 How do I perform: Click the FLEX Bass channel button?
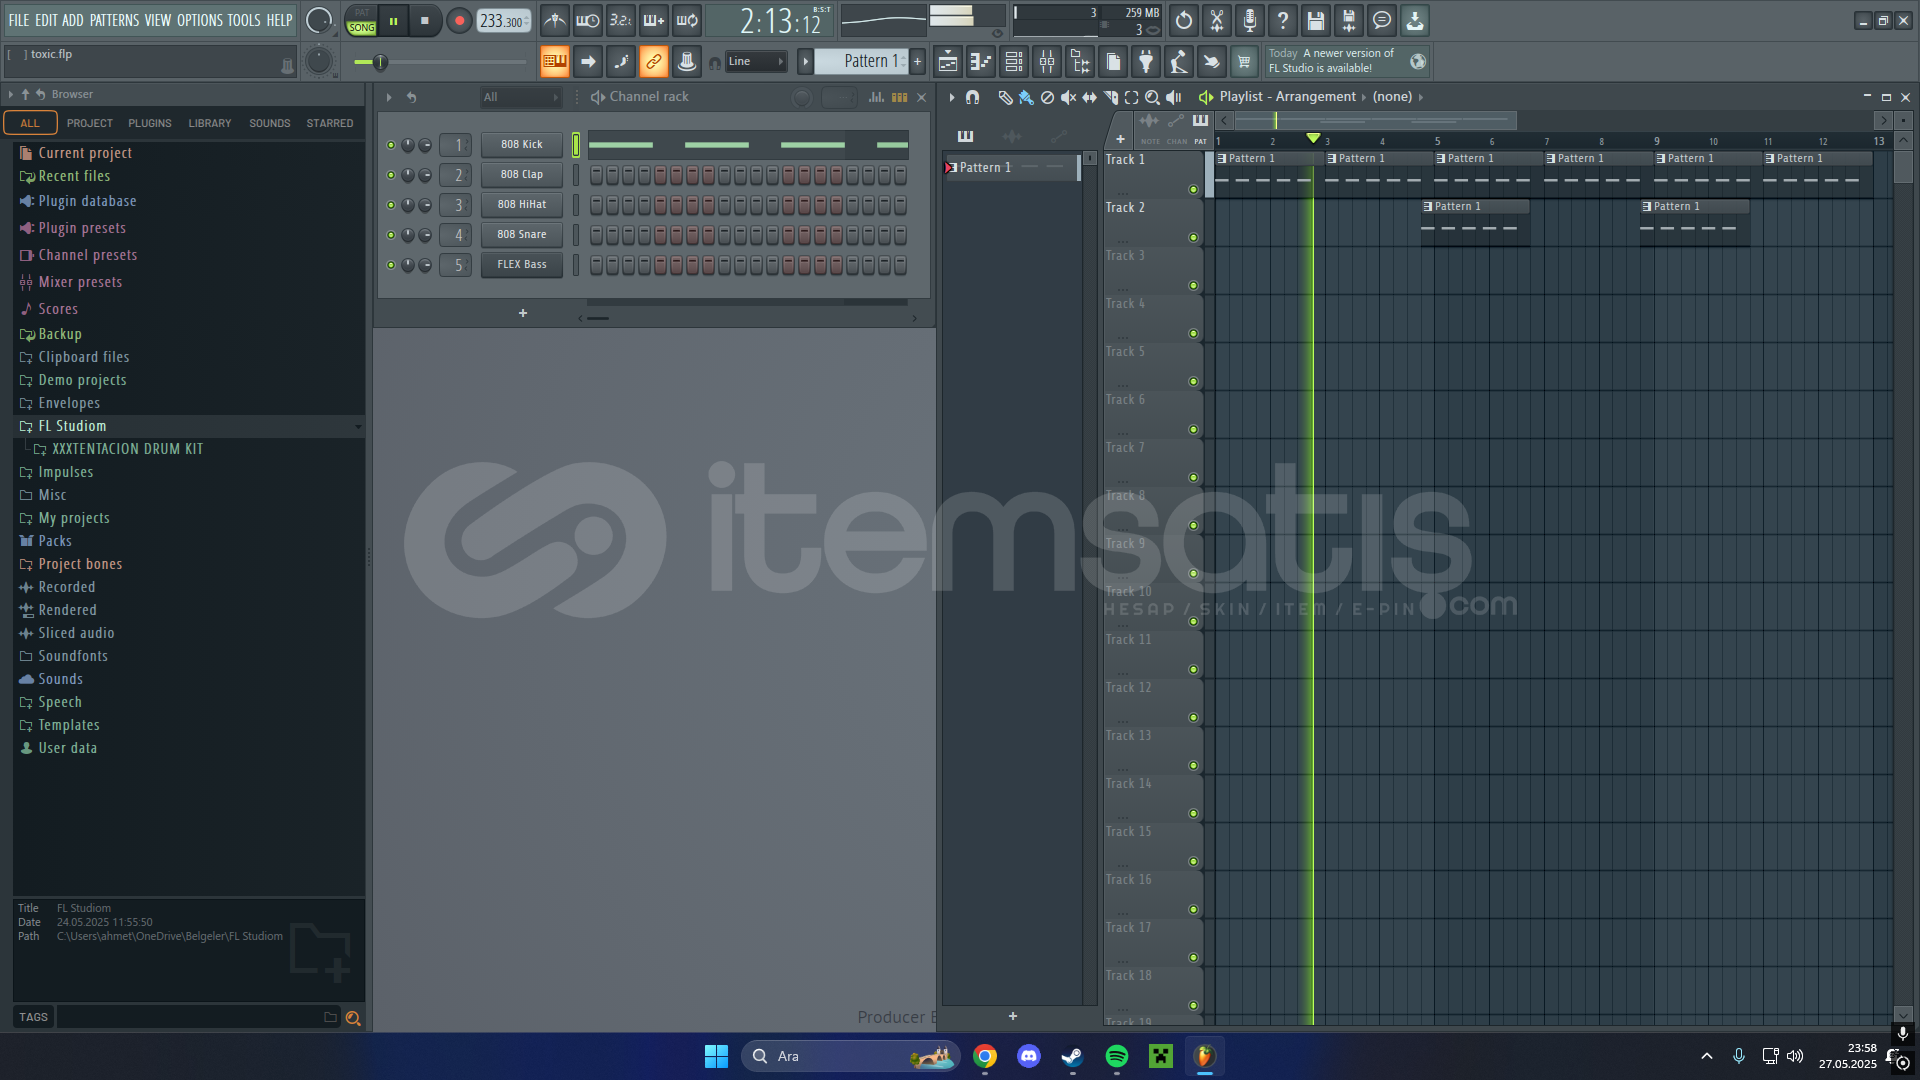point(521,265)
